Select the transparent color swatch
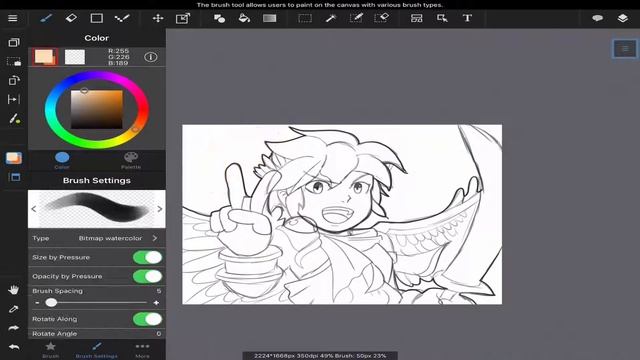The image size is (640, 360). point(75,57)
